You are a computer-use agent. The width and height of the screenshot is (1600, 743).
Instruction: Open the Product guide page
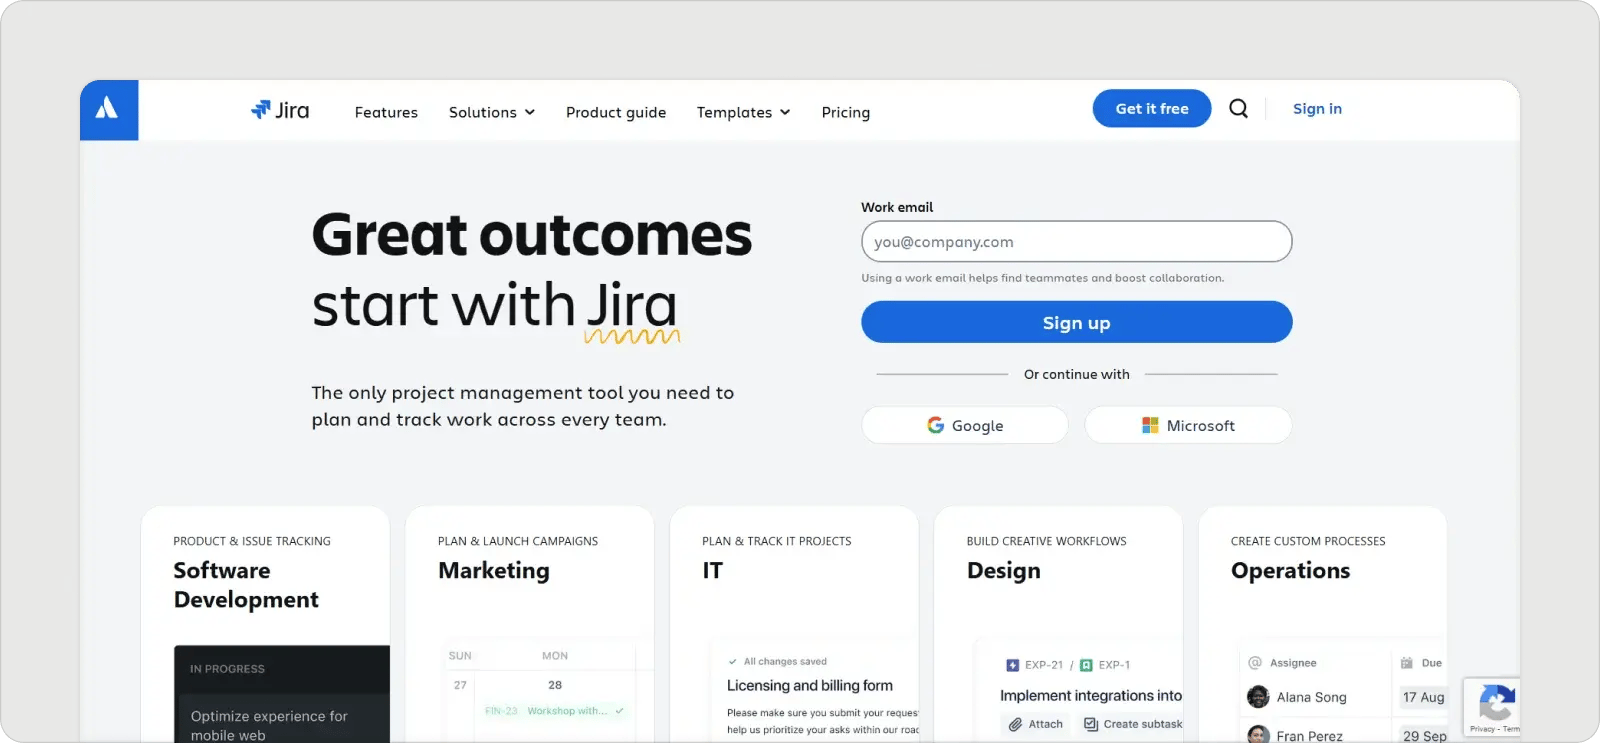[616, 112]
